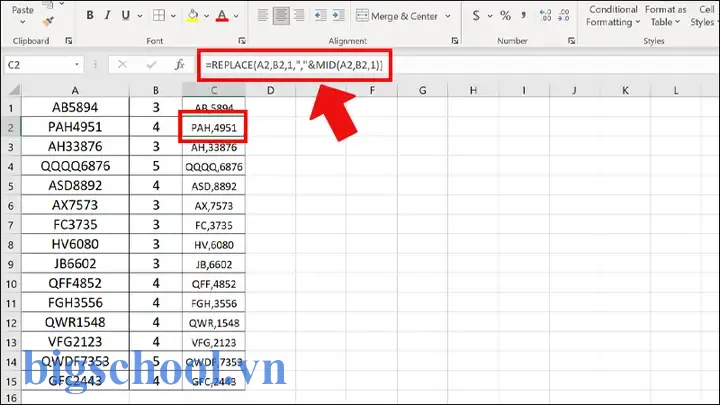Open Borders dropdown arrow
Viewport: 720px width, 405px height.
(x=174, y=16)
